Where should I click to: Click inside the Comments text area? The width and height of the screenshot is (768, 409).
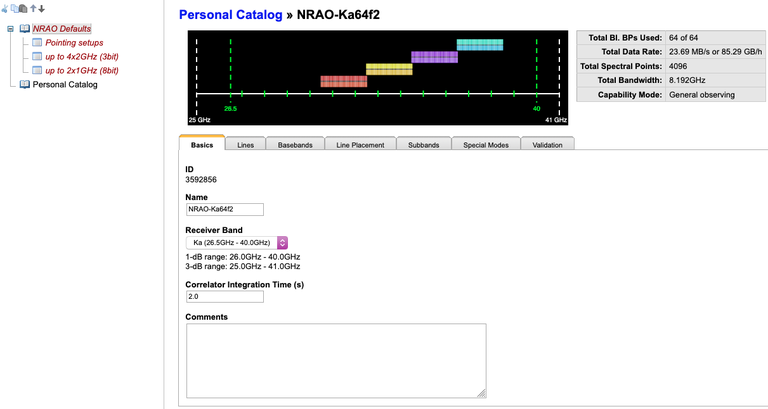pyautogui.click(x=335, y=359)
